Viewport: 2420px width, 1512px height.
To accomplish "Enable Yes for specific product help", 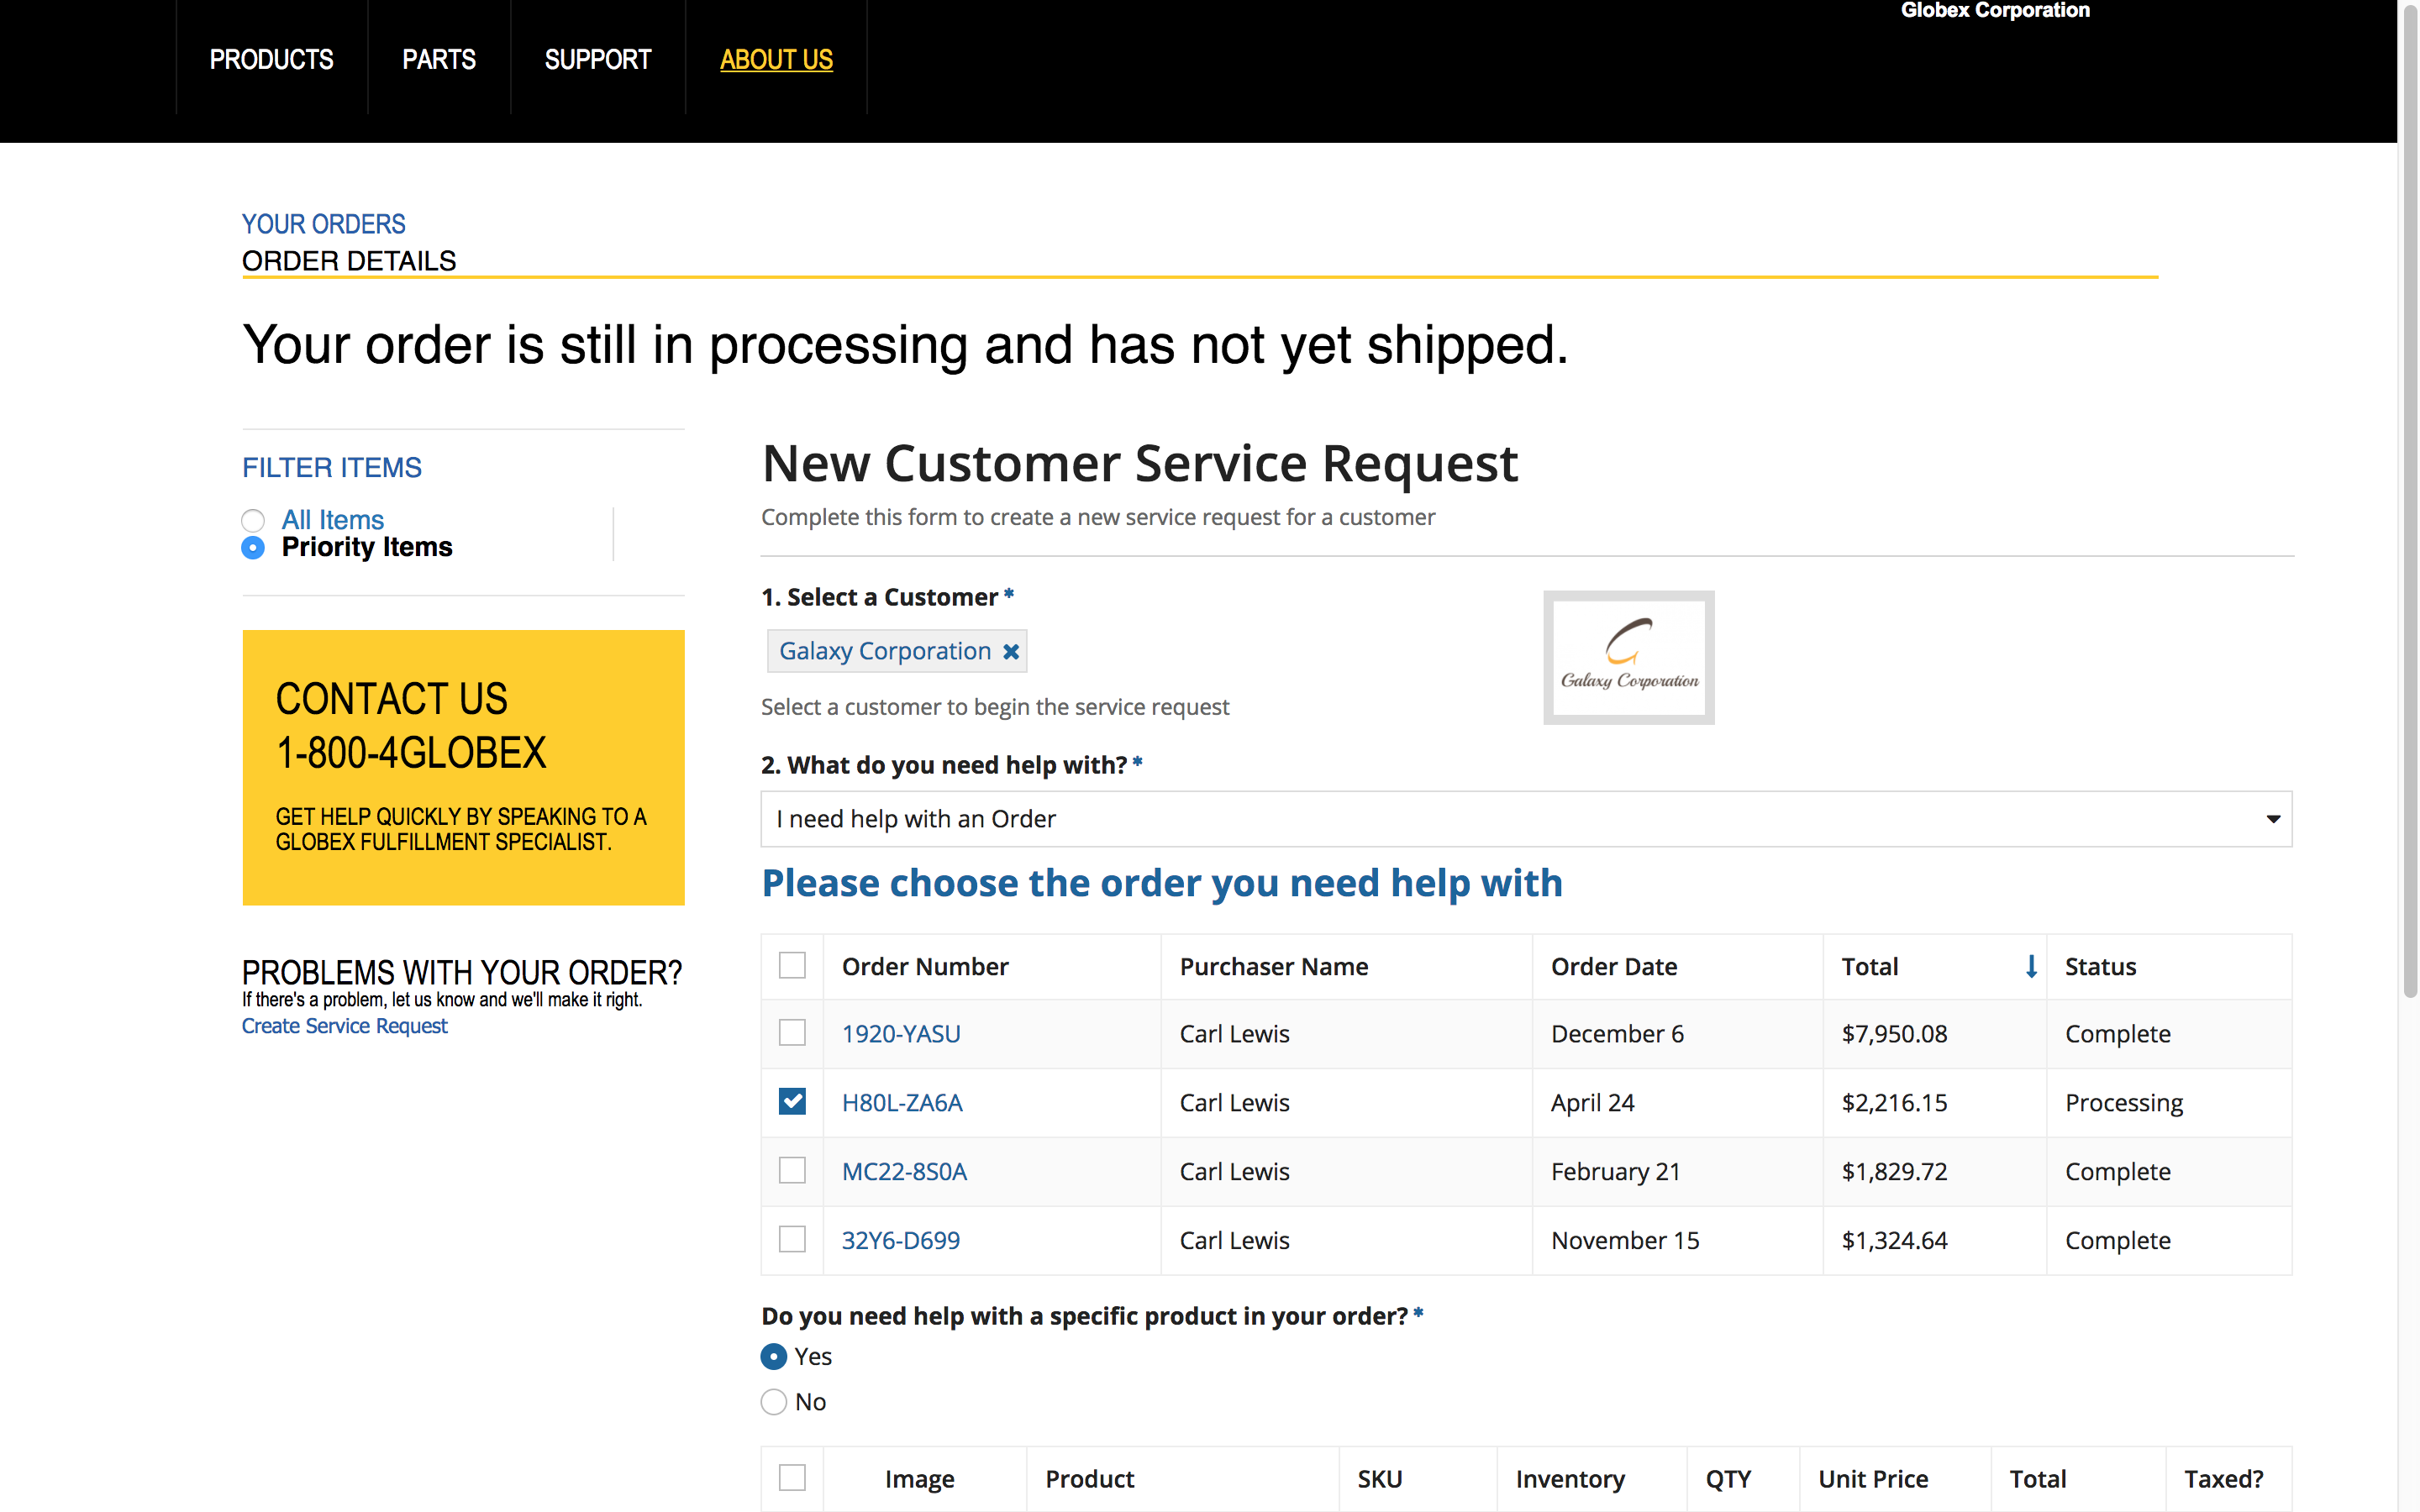I will point(776,1355).
